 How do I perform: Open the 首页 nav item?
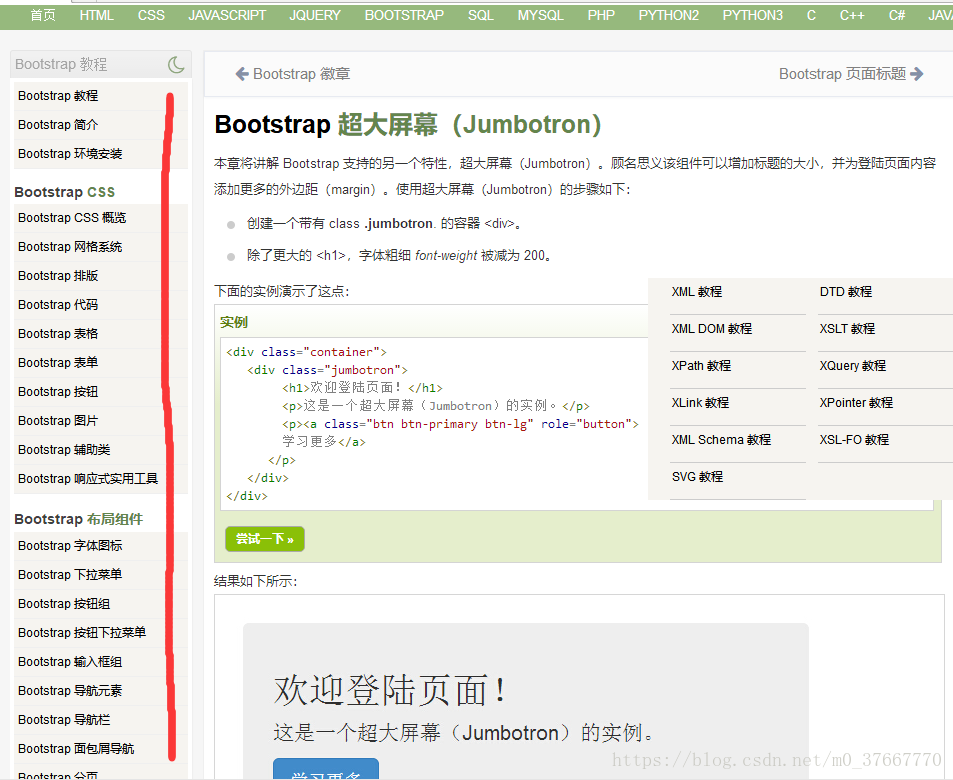[43, 15]
